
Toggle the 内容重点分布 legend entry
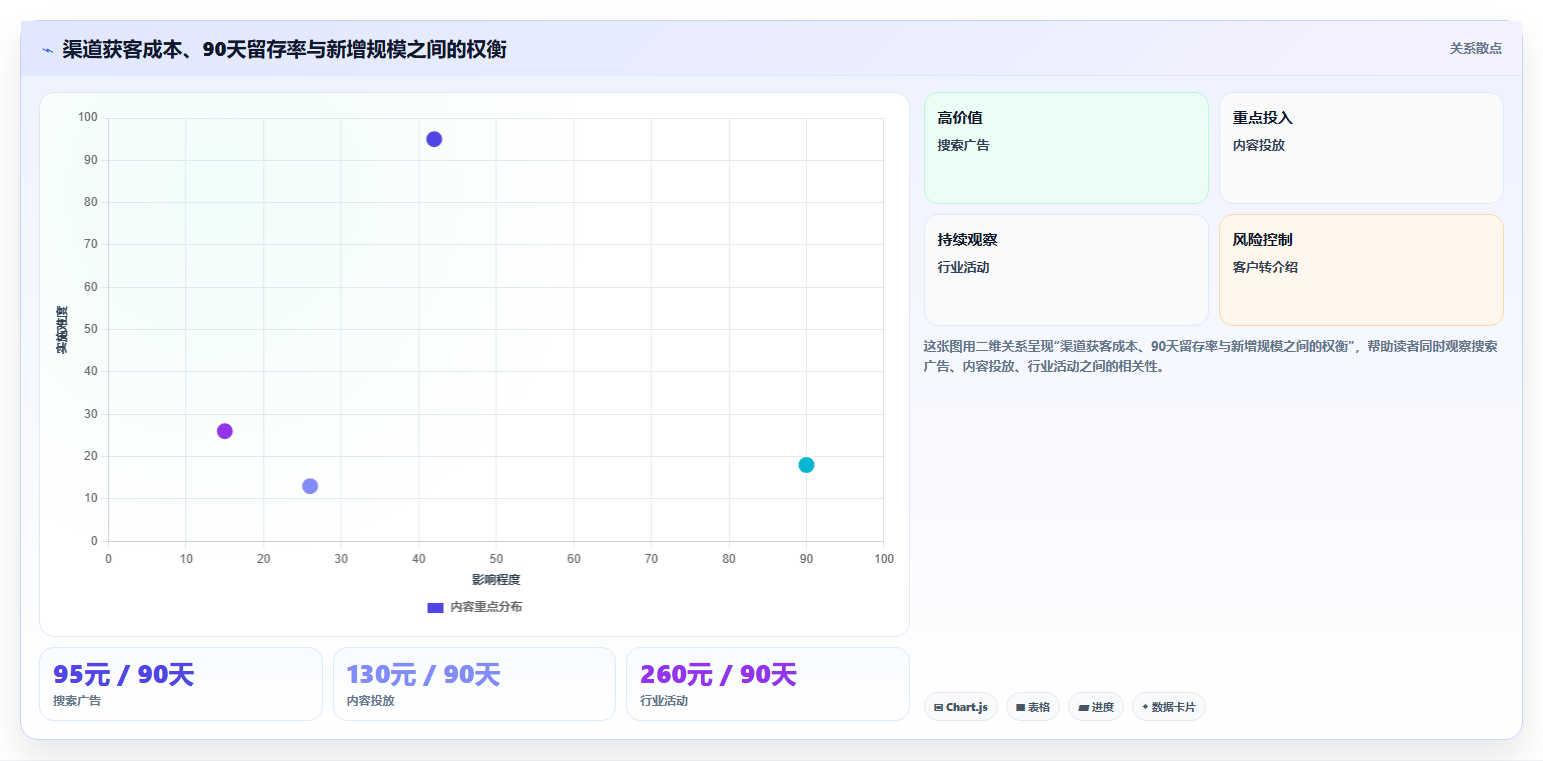click(x=474, y=607)
